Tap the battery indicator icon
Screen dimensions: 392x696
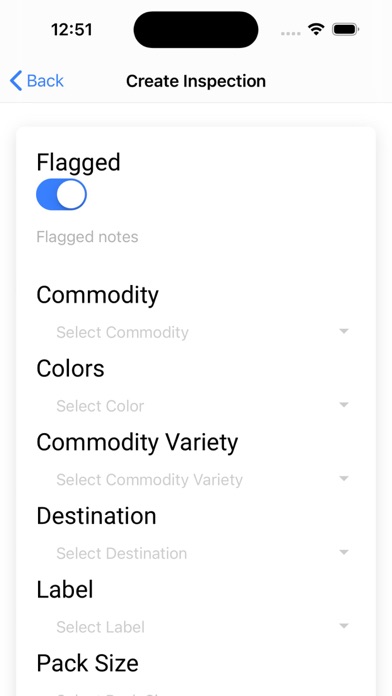tap(345, 30)
